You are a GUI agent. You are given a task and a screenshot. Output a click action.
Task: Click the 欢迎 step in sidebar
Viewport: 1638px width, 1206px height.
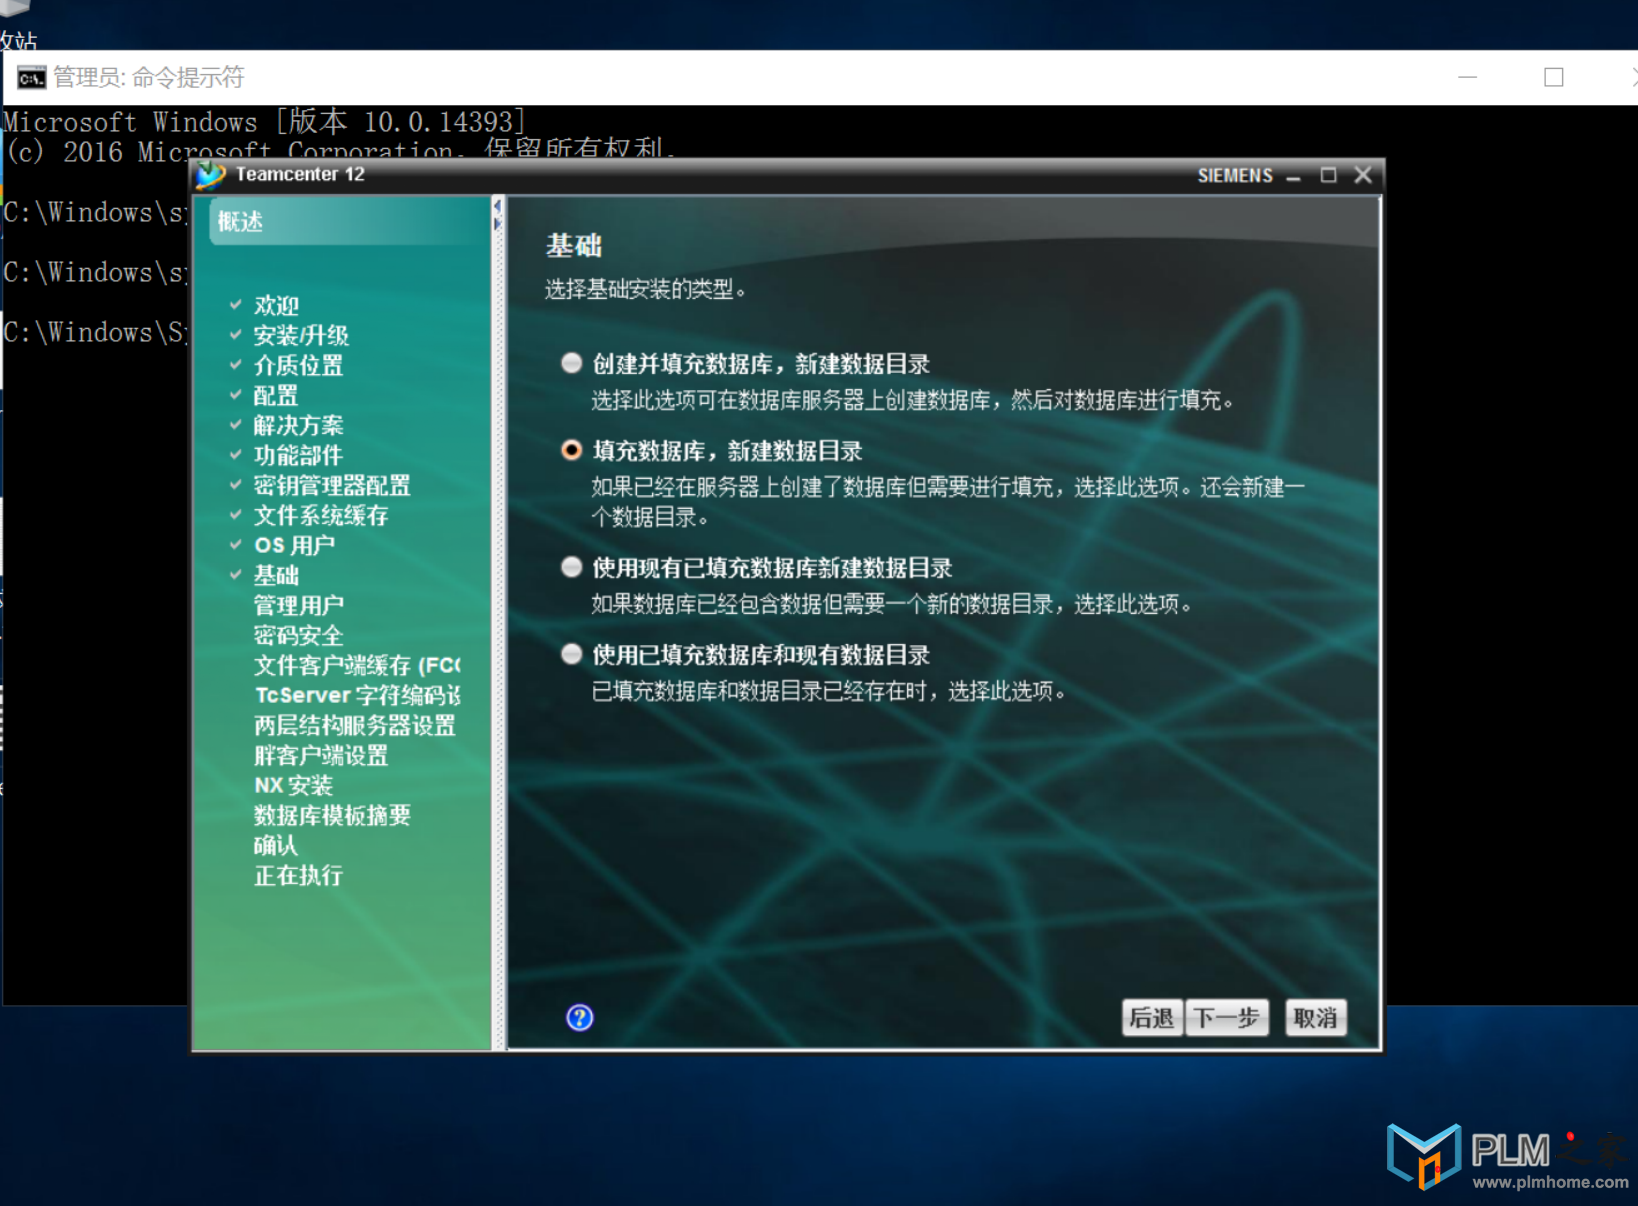pyautogui.click(x=276, y=305)
